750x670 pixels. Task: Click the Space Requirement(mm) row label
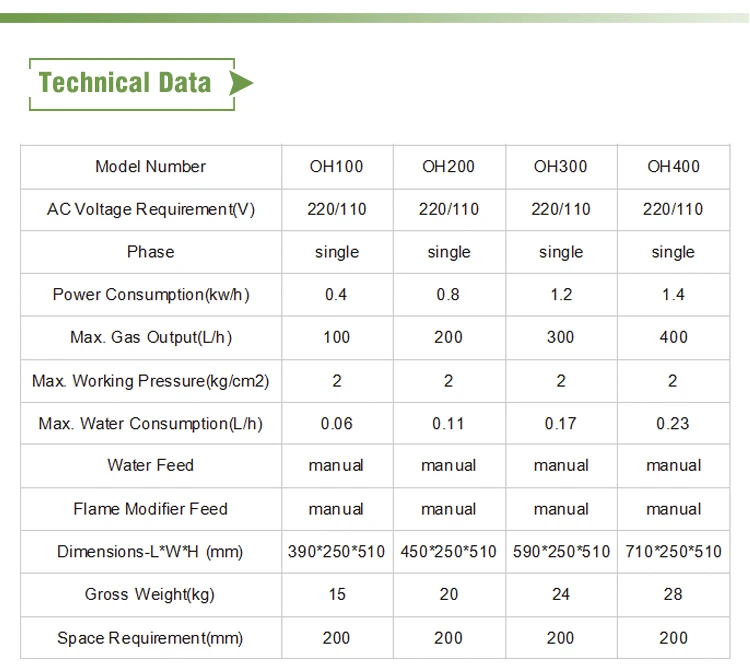(150, 638)
